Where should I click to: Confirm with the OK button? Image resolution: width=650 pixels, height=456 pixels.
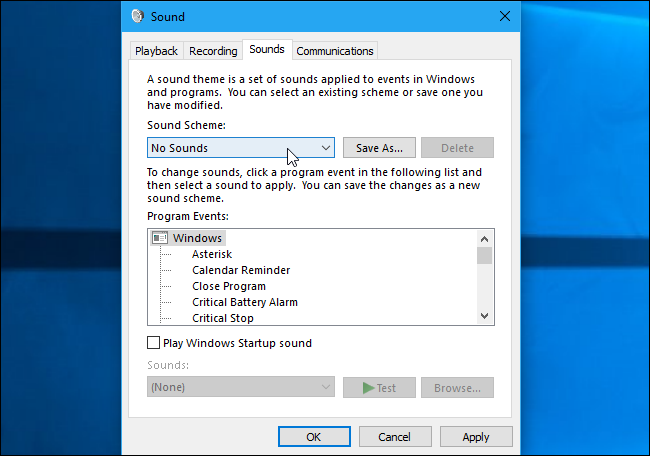coord(314,437)
